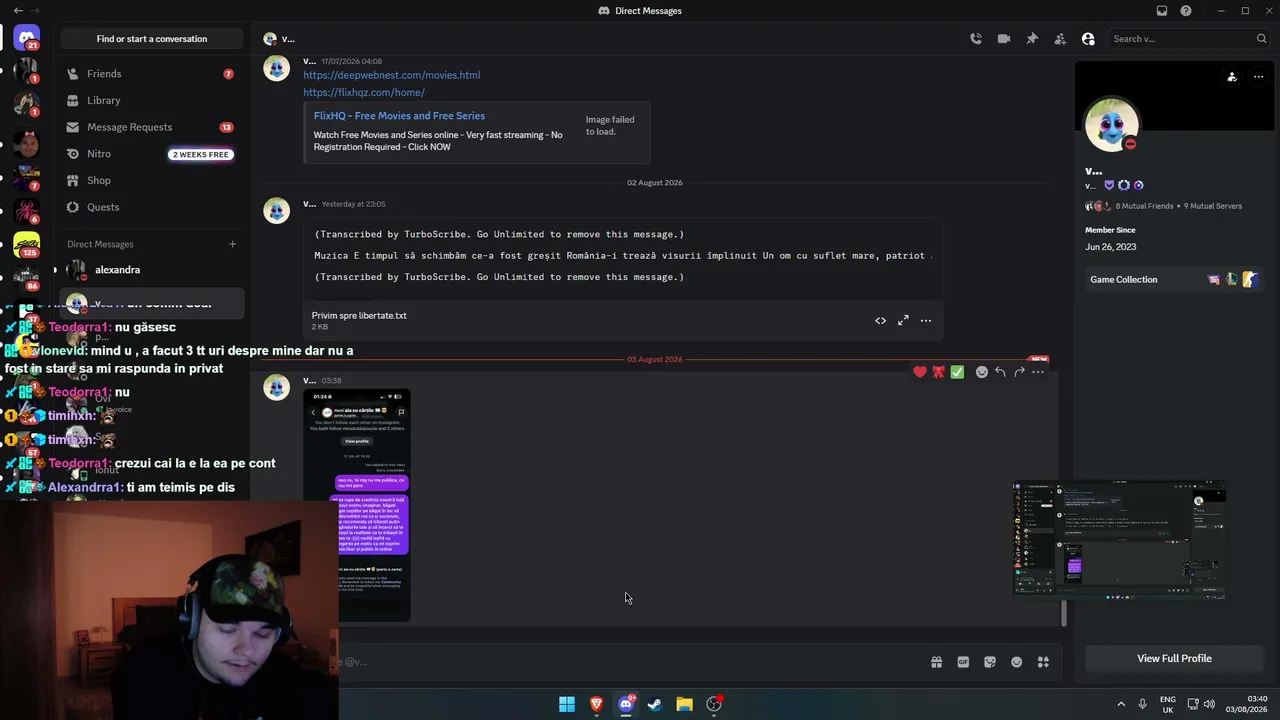Open OBS Studio from the taskbar
The image size is (1280, 720).
(714, 704)
